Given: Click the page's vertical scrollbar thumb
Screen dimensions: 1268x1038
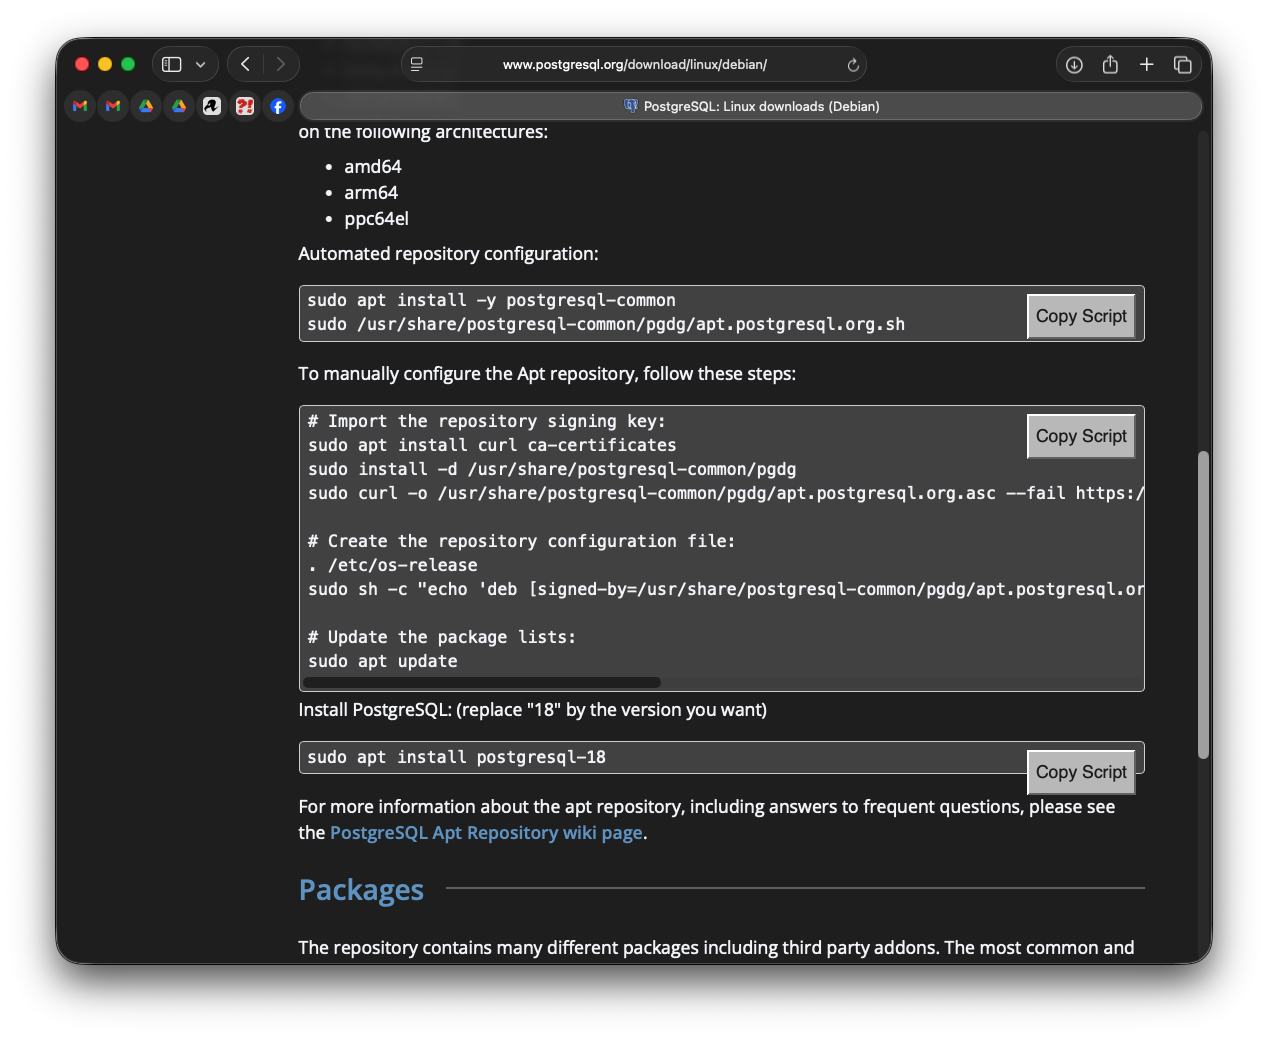Looking at the screenshot, I should (x=1203, y=604).
